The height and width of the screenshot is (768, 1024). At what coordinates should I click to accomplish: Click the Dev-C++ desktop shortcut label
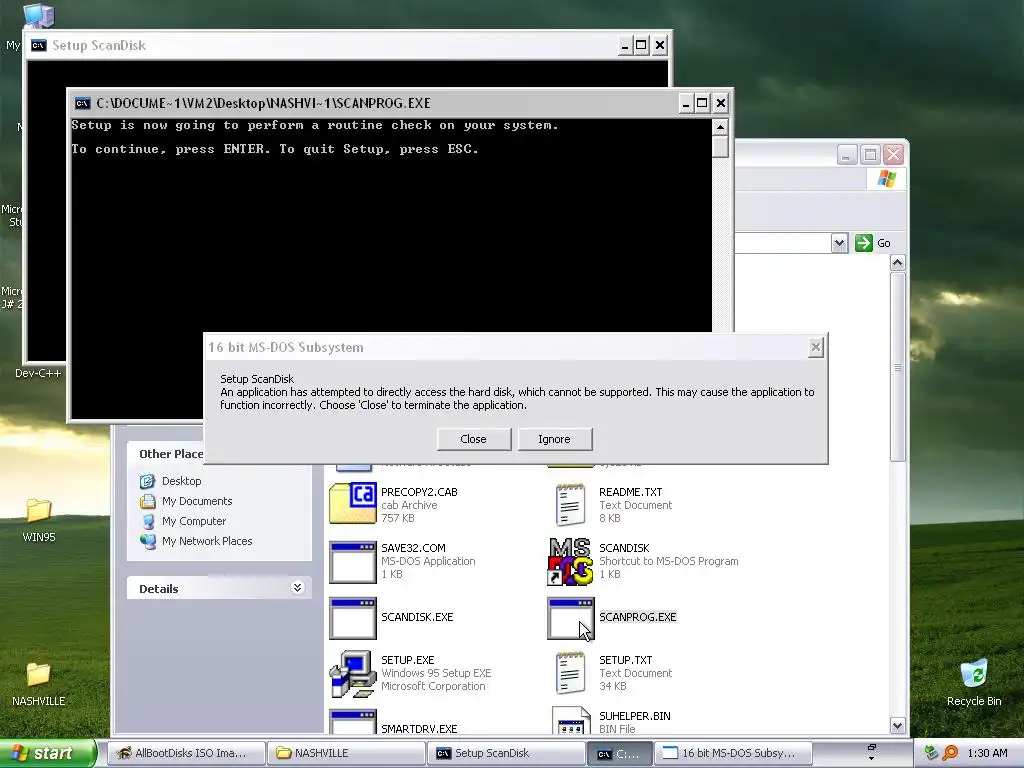coord(38,373)
